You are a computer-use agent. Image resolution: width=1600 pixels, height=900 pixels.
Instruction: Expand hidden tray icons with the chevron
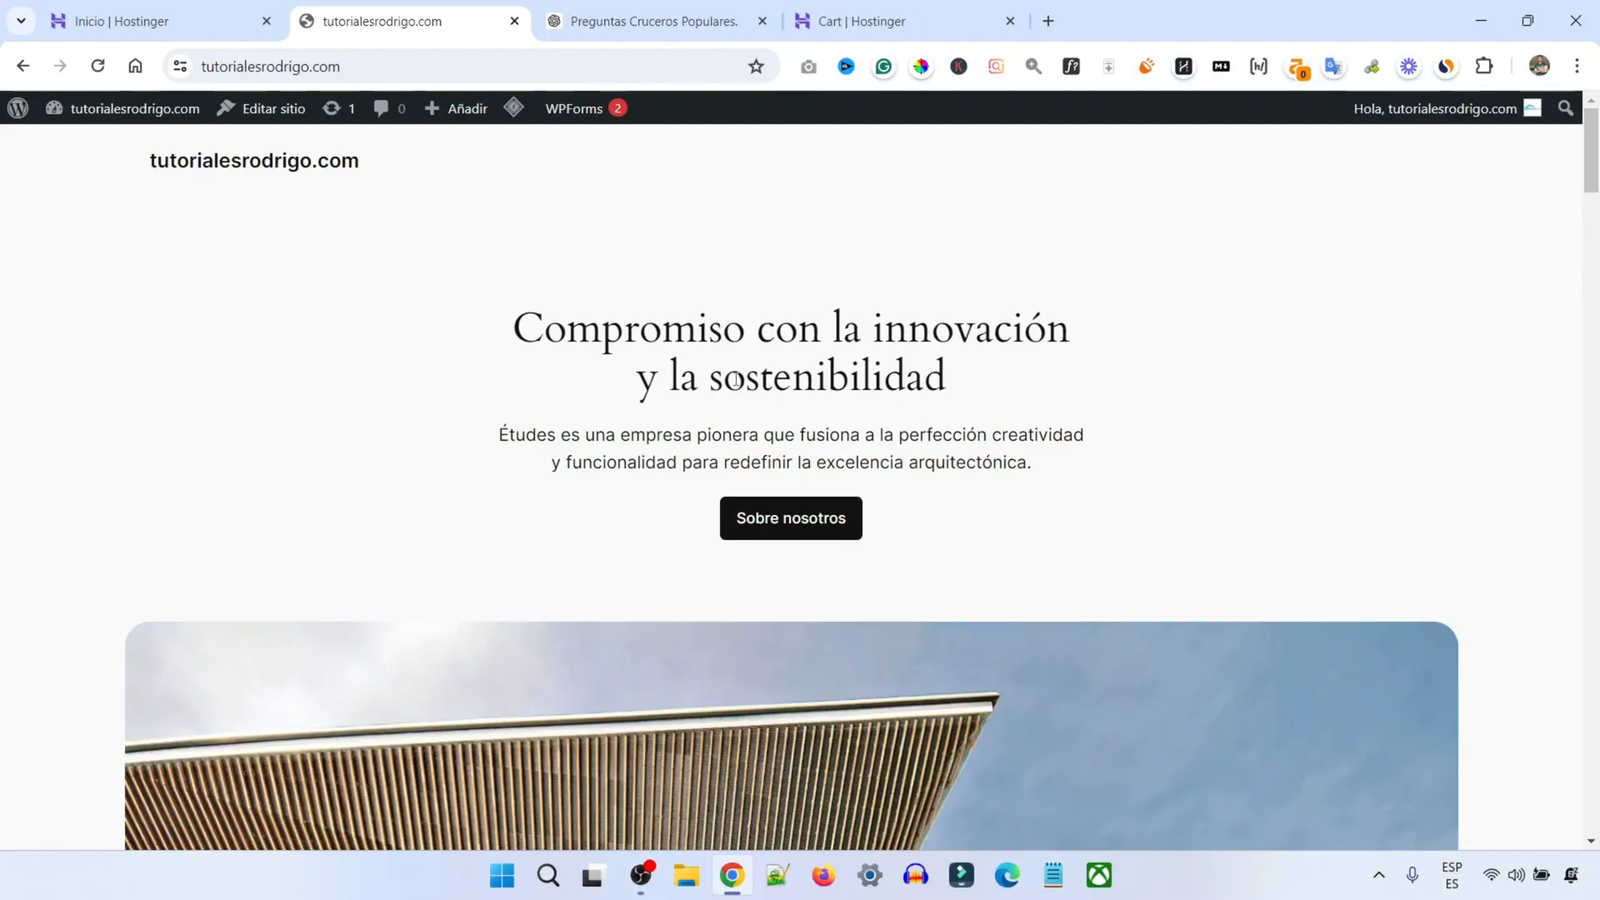[x=1378, y=874]
